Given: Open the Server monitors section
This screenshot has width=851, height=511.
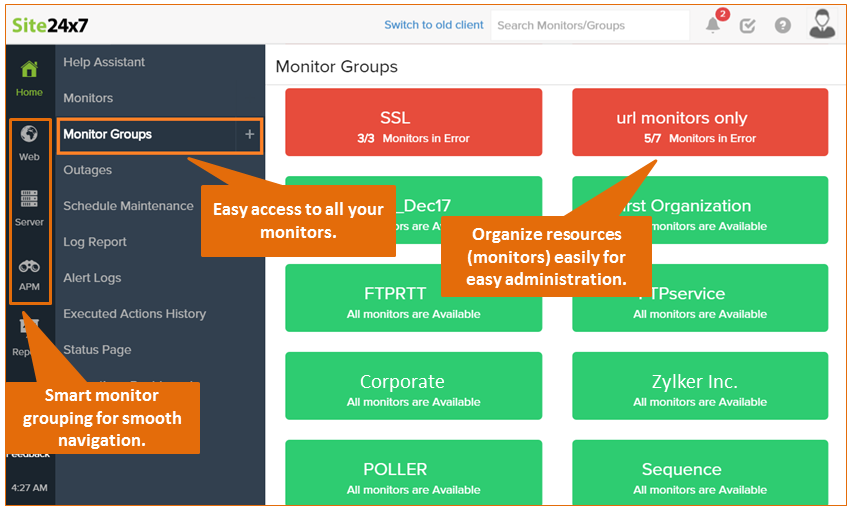Looking at the screenshot, I should click(29, 208).
